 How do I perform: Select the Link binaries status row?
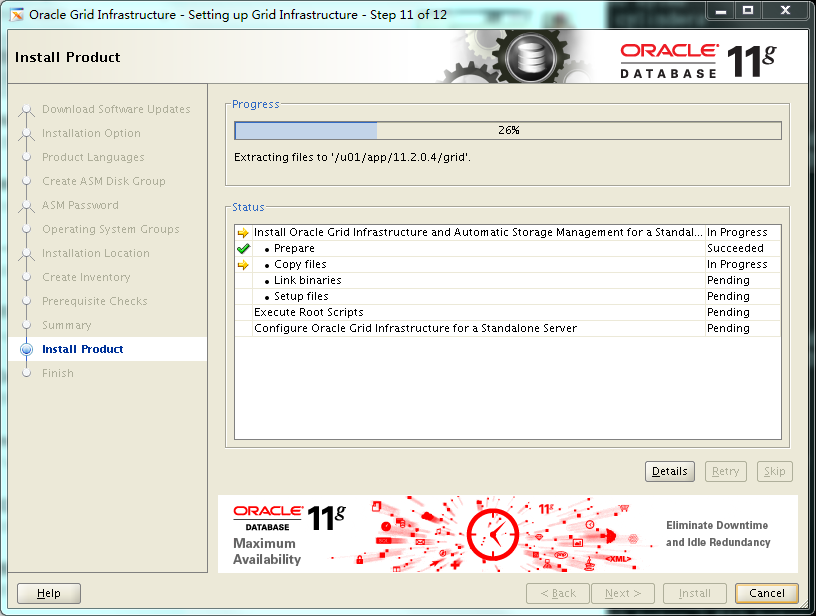click(508, 280)
